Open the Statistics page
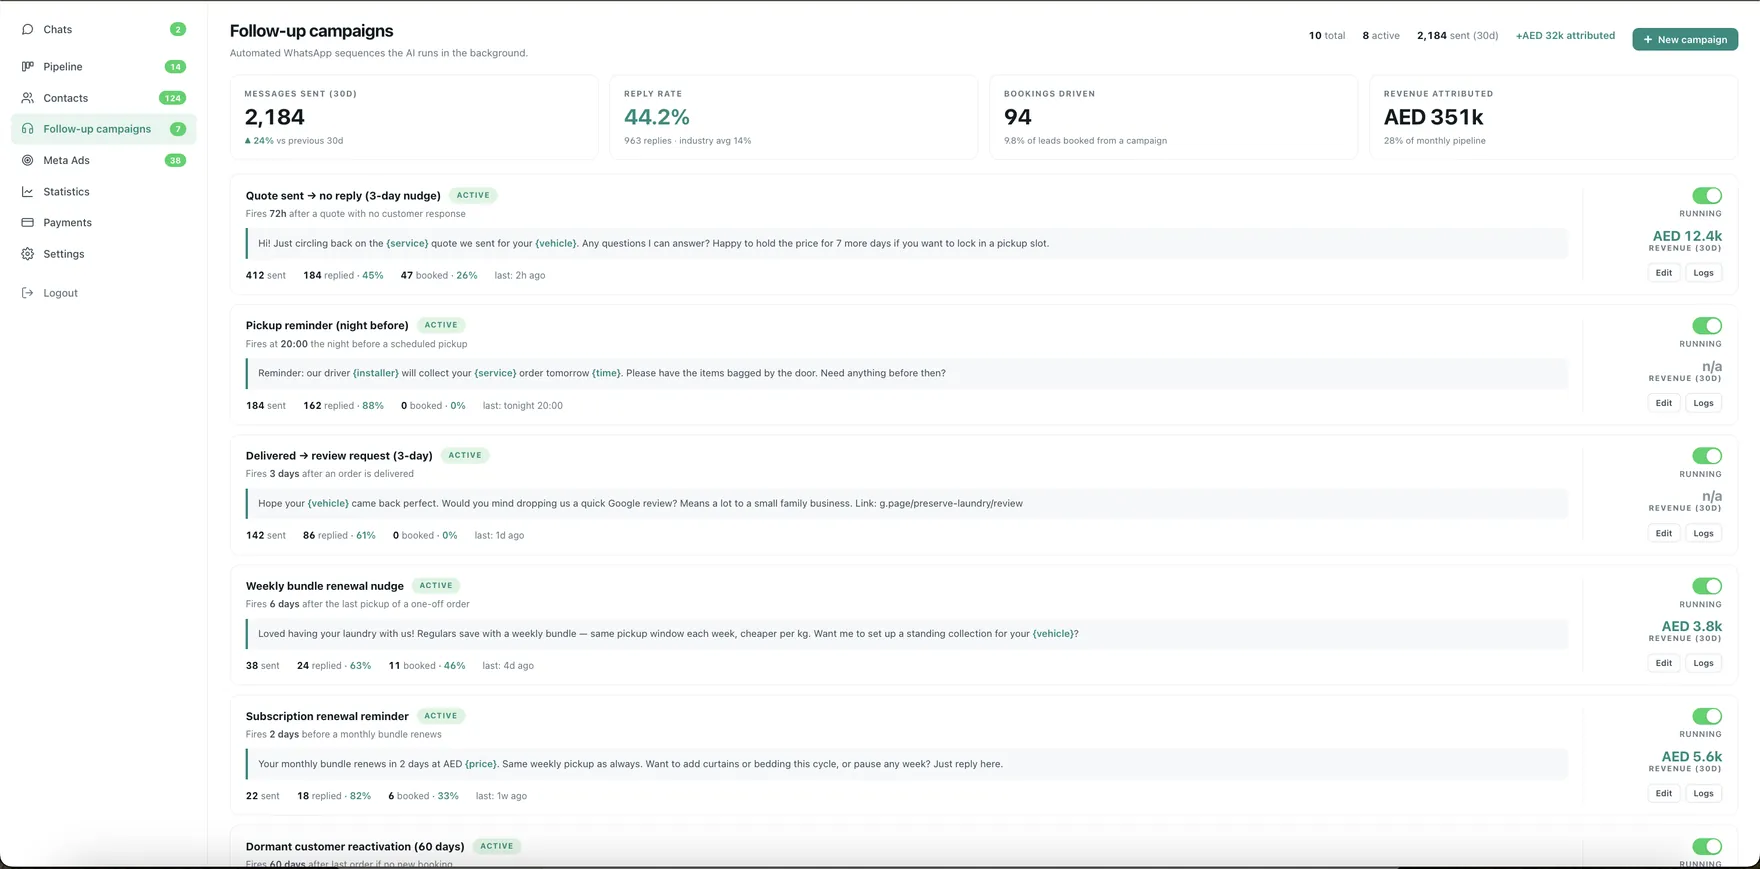Screen dimensions: 1760x869 [104, 191]
